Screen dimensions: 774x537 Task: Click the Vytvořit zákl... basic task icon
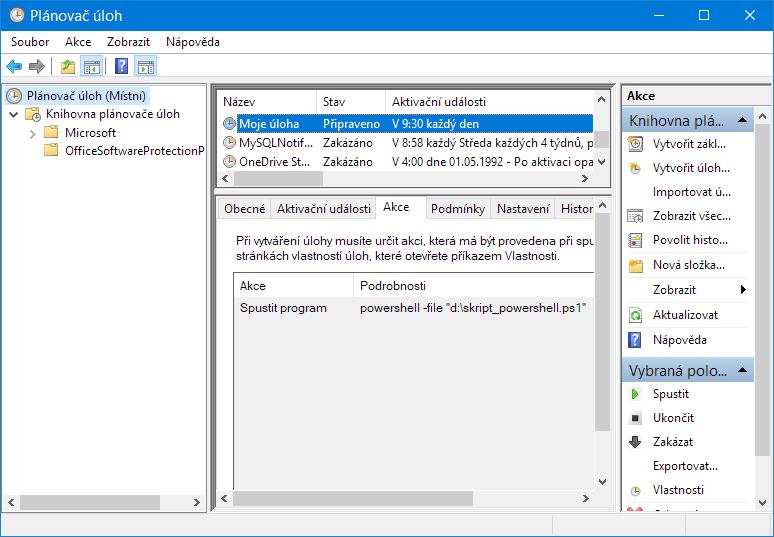[636, 144]
